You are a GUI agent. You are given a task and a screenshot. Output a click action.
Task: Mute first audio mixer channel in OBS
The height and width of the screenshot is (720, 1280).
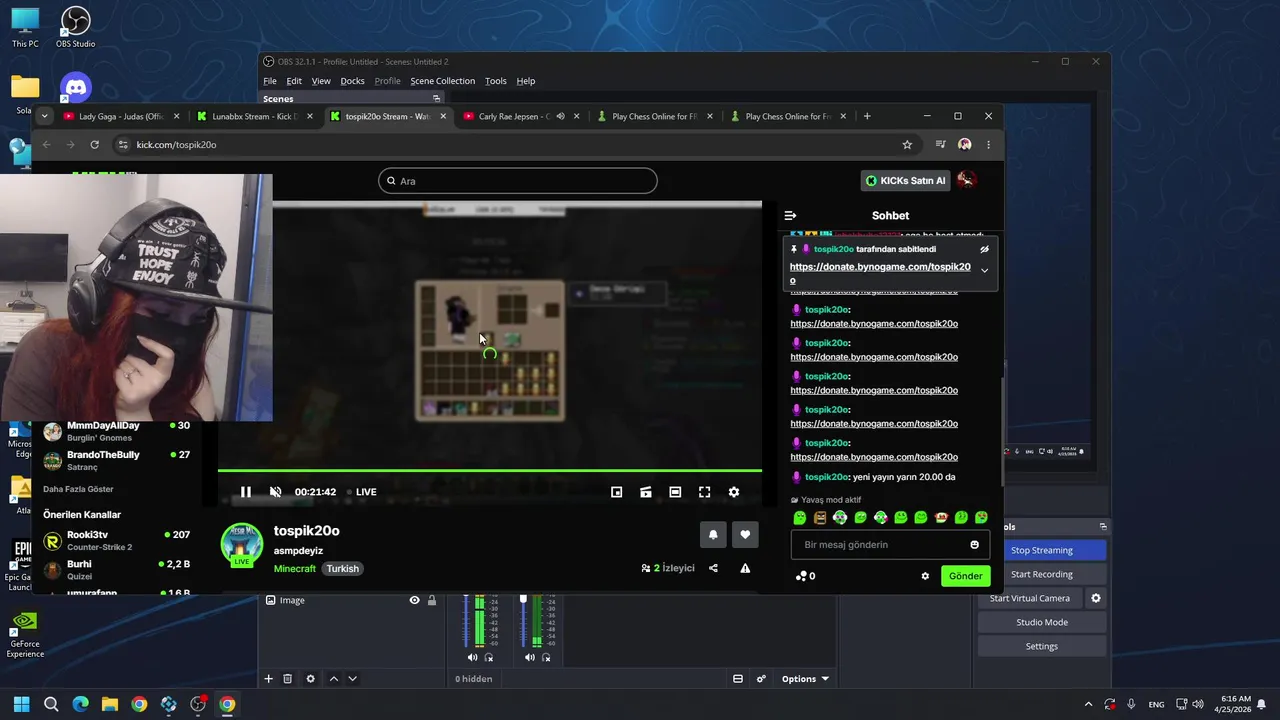point(472,657)
